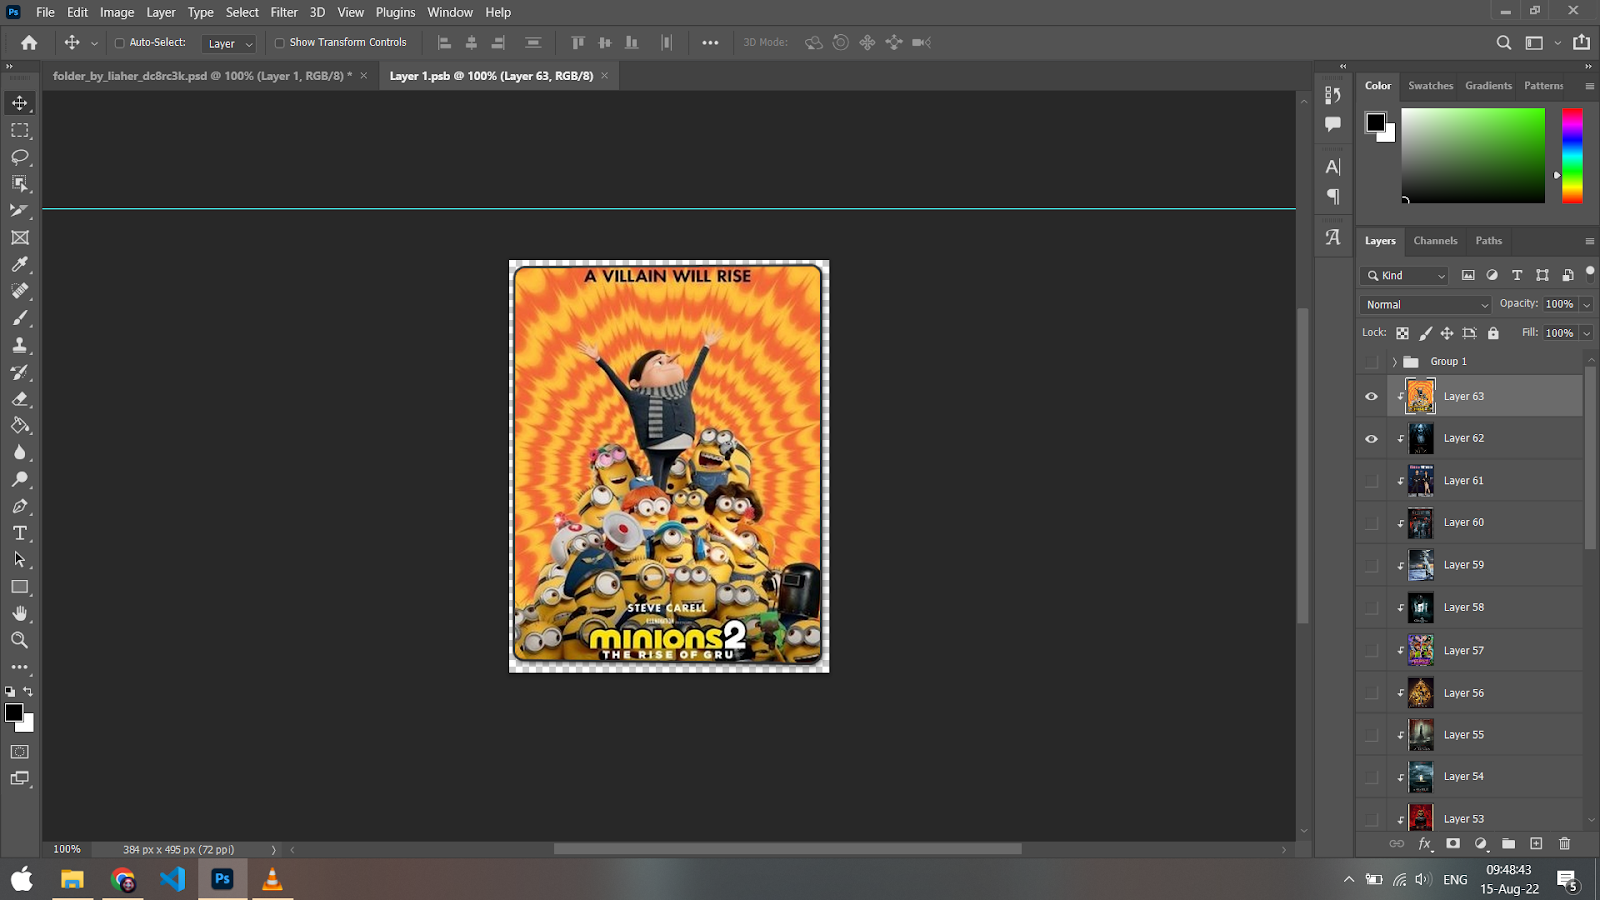Select the Frame tool
Image resolution: width=1600 pixels, height=900 pixels.
tap(20, 238)
